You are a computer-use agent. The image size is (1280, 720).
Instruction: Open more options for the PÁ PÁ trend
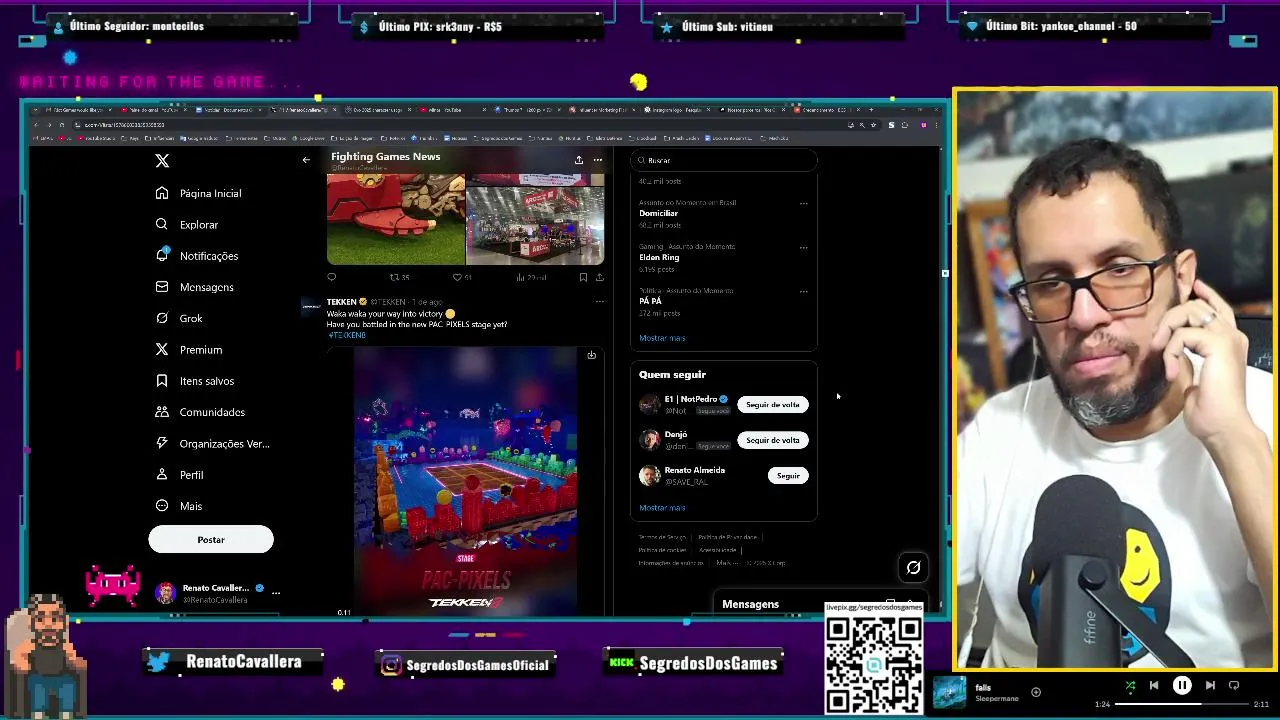coord(803,292)
